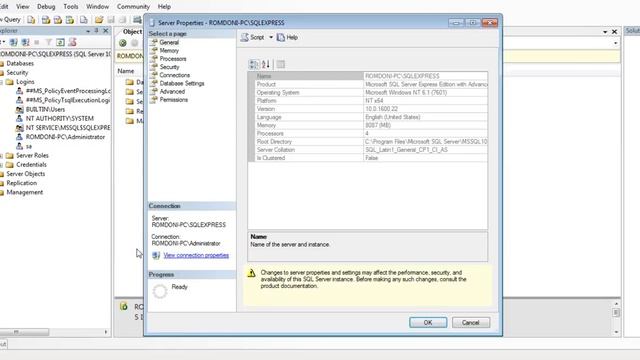This screenshot has height=360, width=640.
Task: Click the scroll down arrow in the bottom details pane
Action: tap(616, 332)
